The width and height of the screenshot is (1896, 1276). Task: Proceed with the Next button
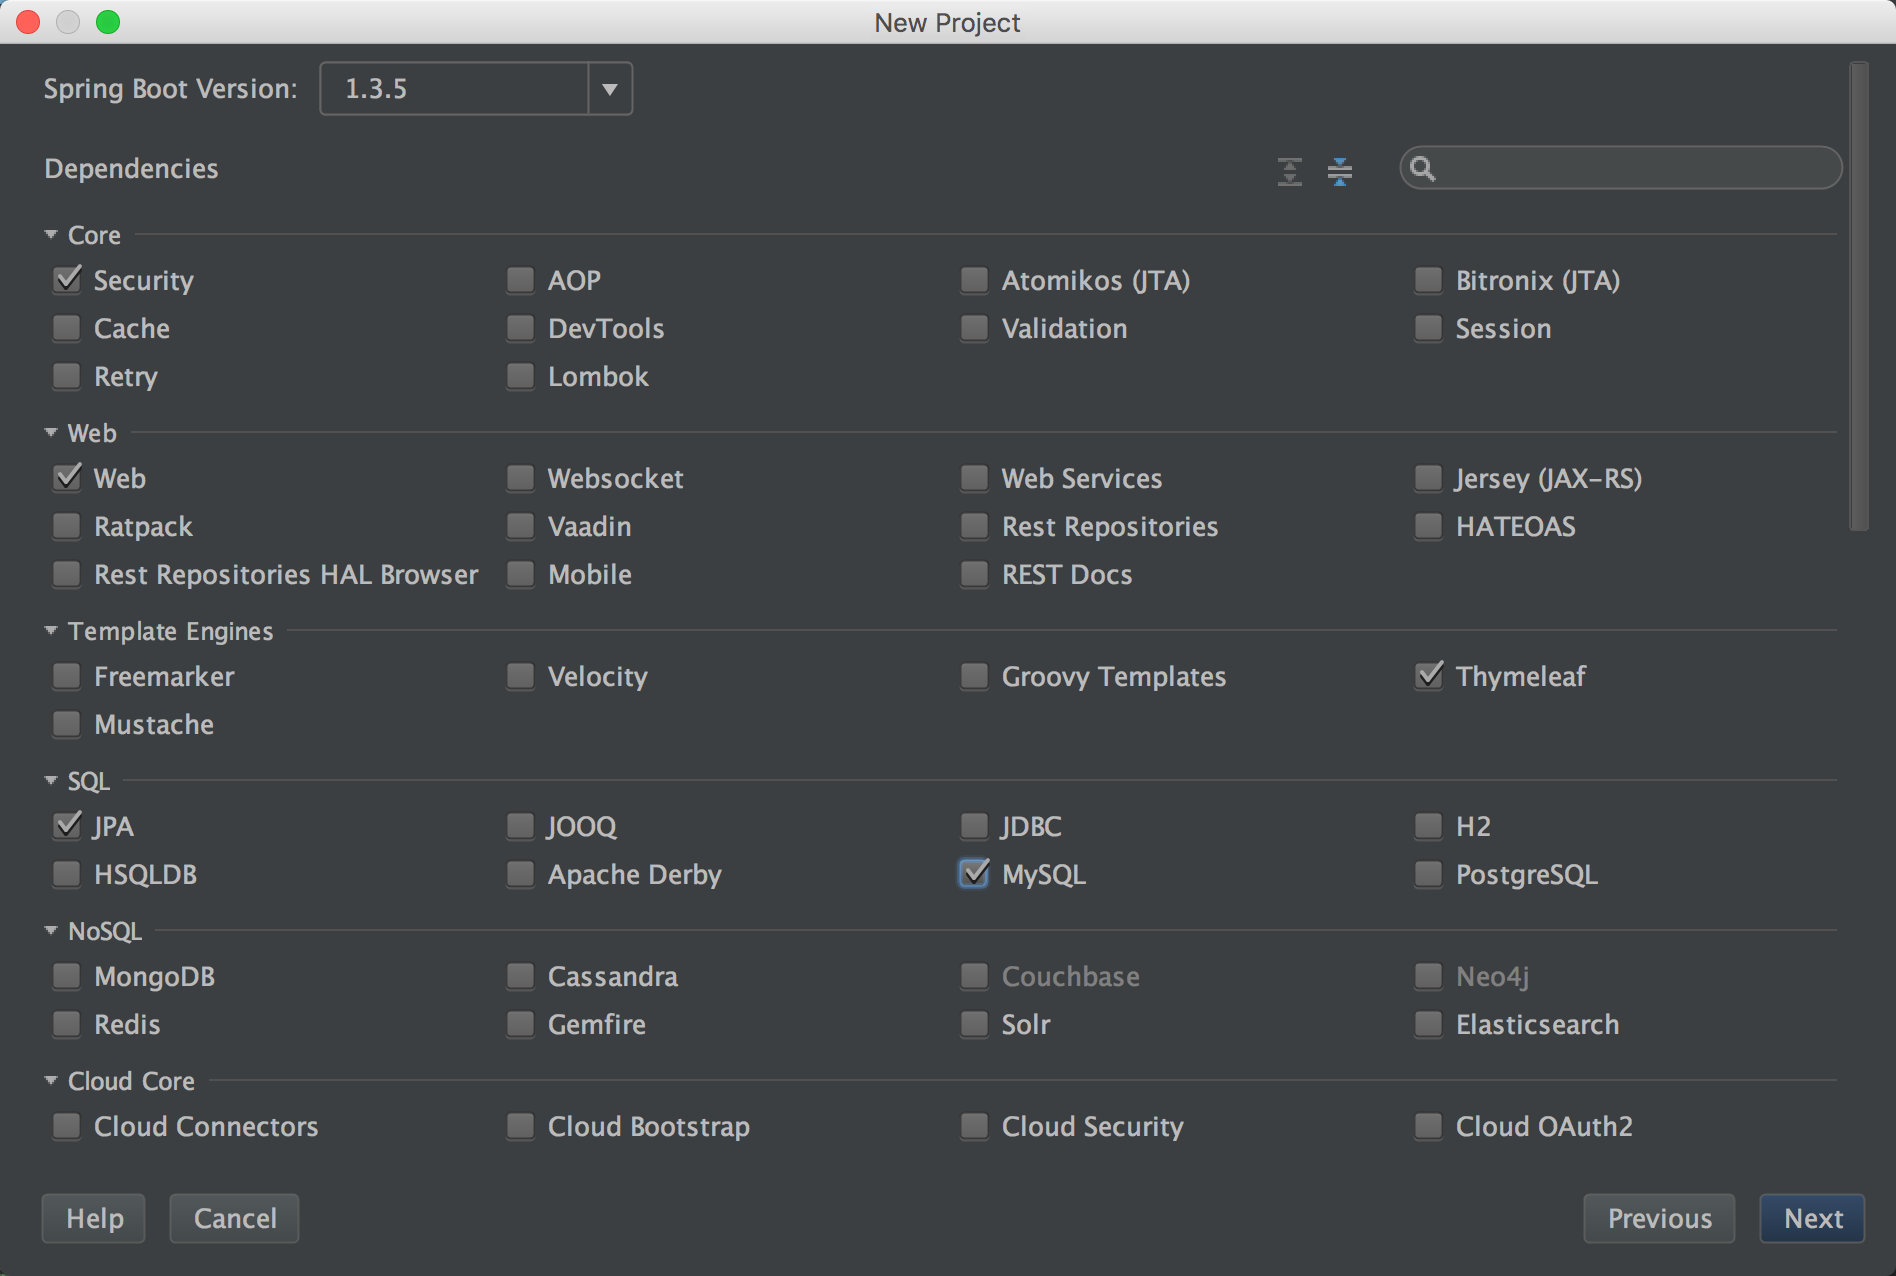click(1812, 1218)
